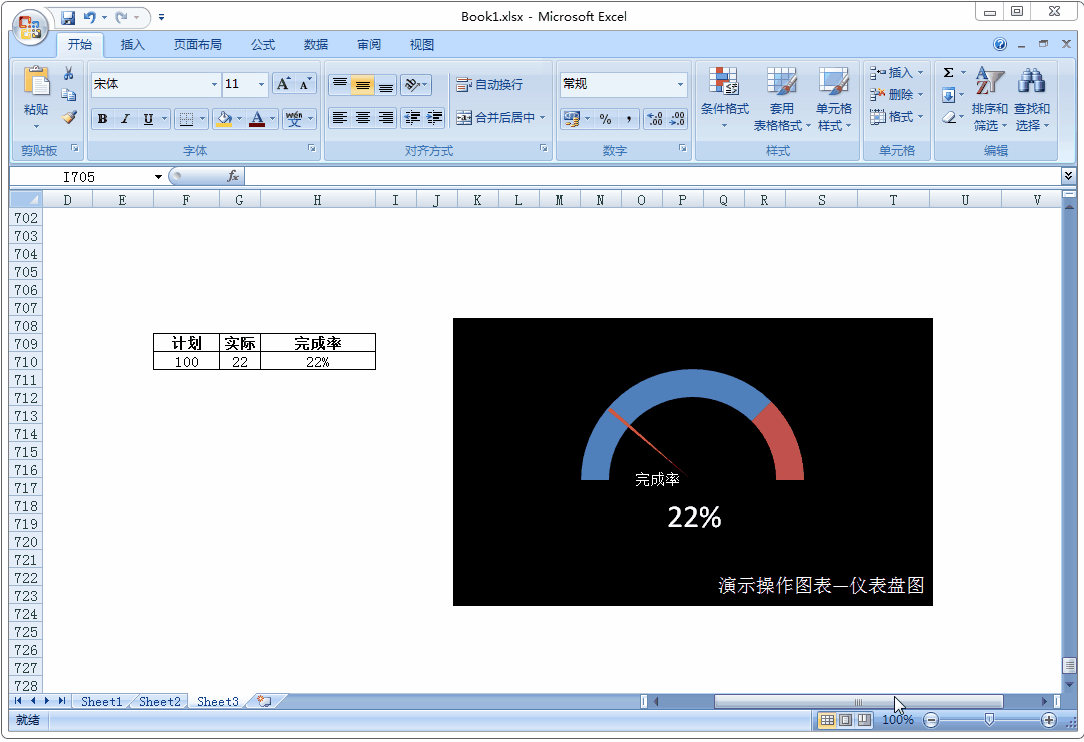
Task: Click 插入 insert cells button
Action: pyautogui.click(x=896, y=73)
